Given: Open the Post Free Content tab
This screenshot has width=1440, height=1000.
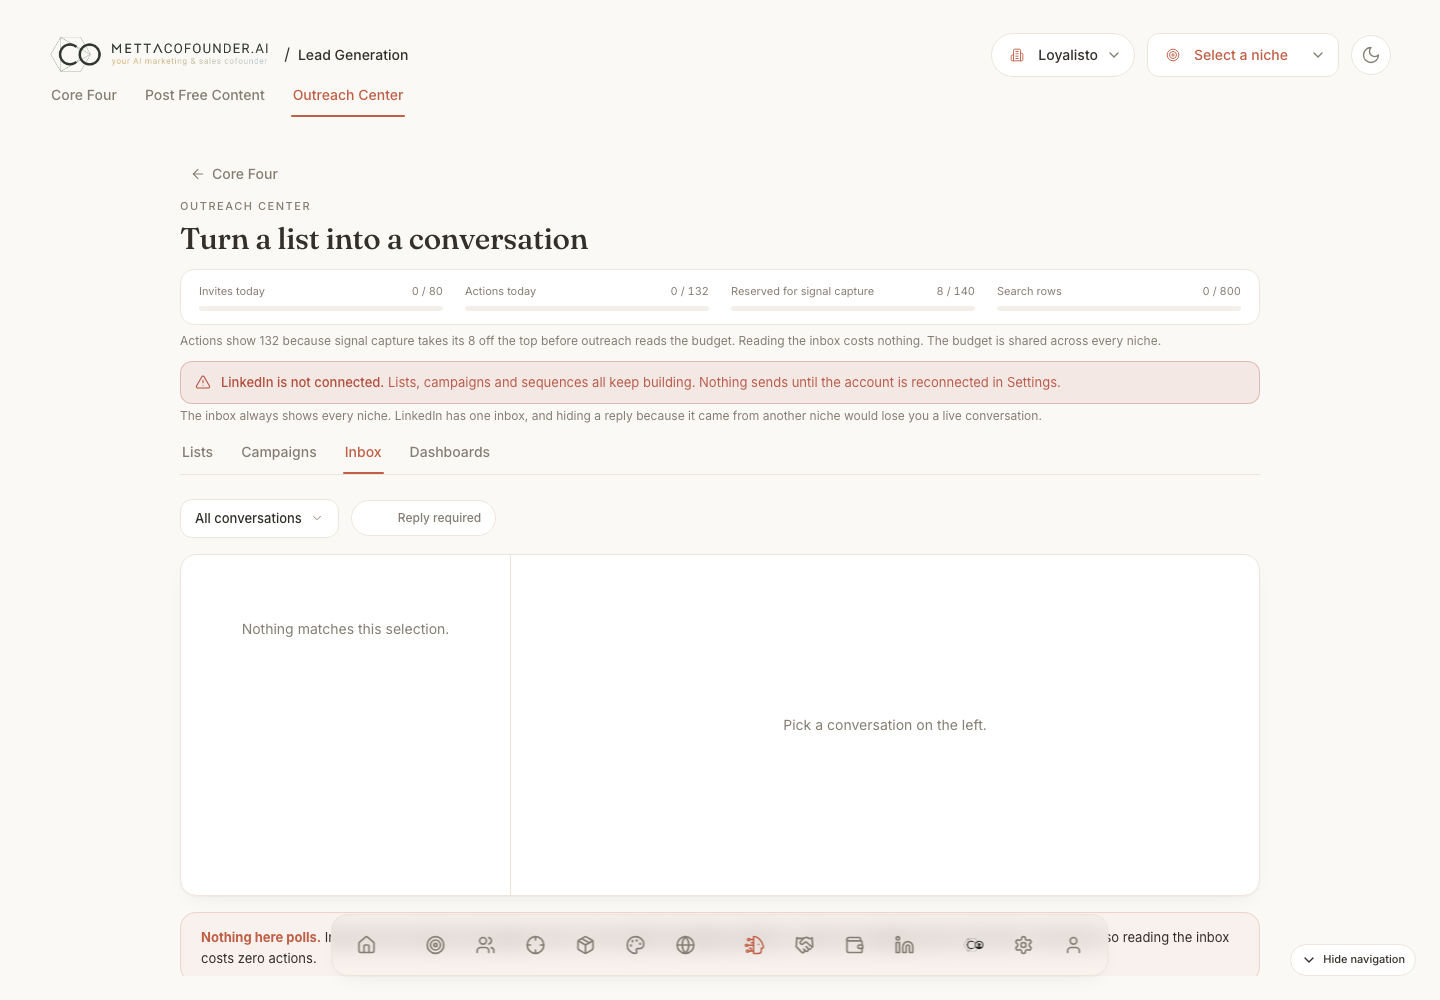Looking at the screenshot, I should click(205, 95).
